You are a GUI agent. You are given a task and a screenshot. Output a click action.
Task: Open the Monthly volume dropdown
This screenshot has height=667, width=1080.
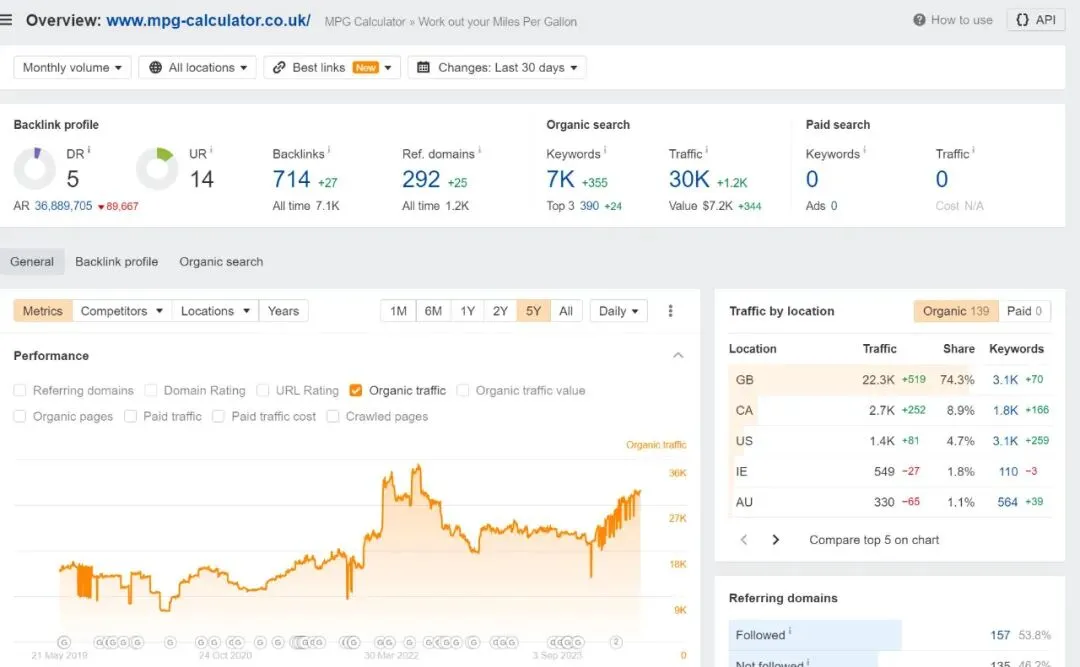[x=72, y=68]
